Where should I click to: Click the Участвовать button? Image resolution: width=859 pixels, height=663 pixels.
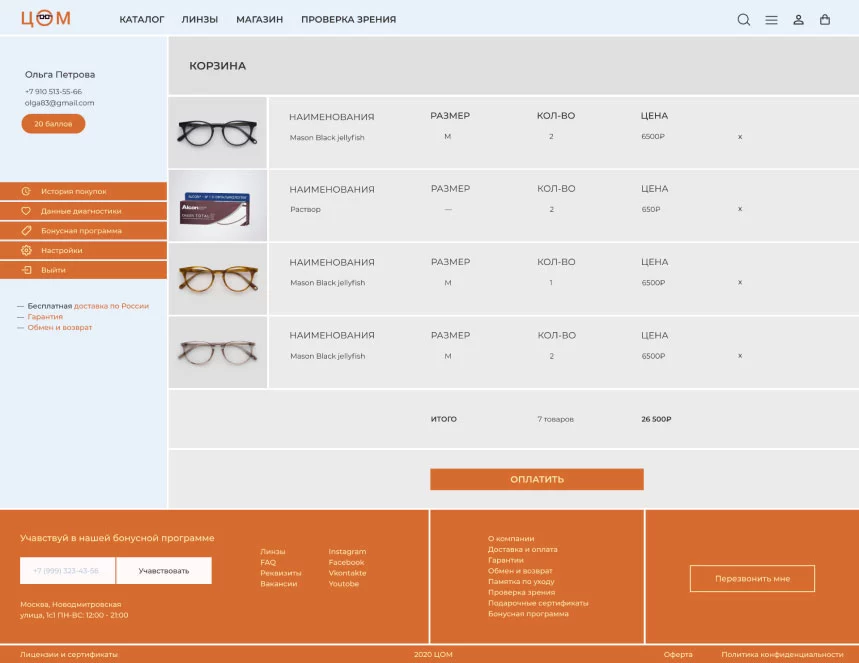(x=164, y=570)
